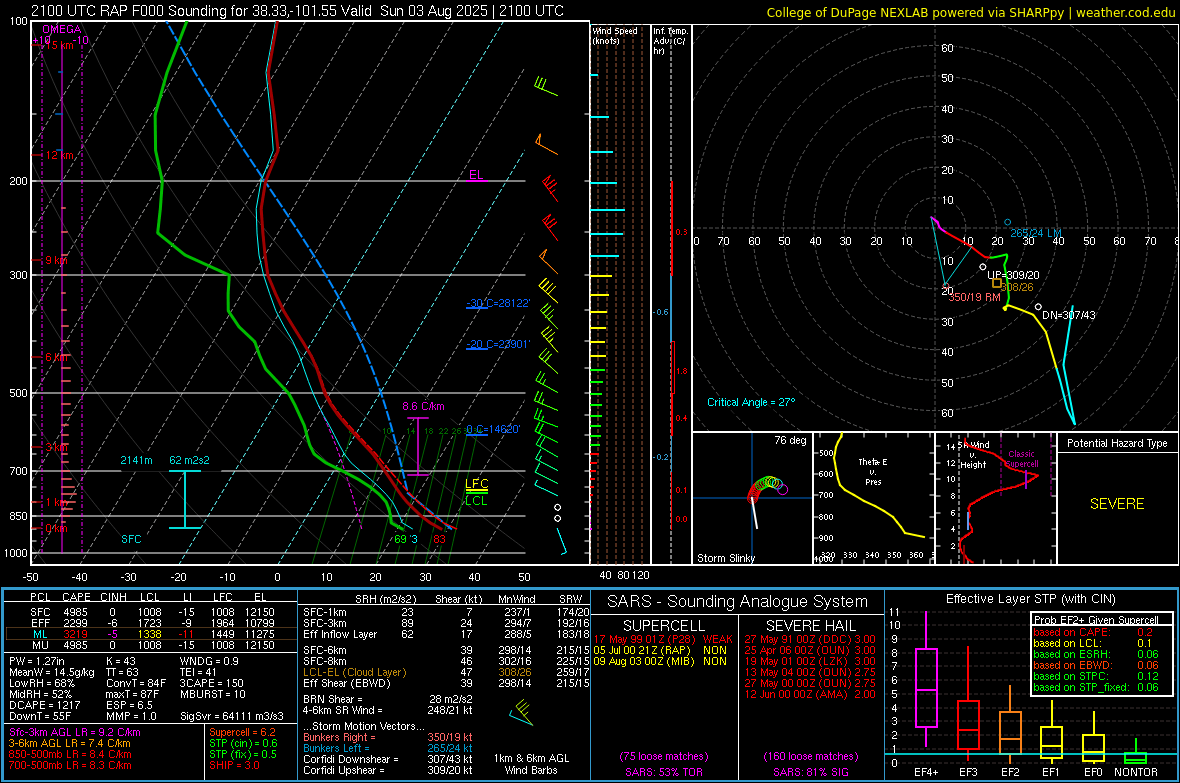Screen dimensions: 1180x783
Task: Select the MU parcel row in CAPE table
Action: pyautogui.click(x=151, y=645)
